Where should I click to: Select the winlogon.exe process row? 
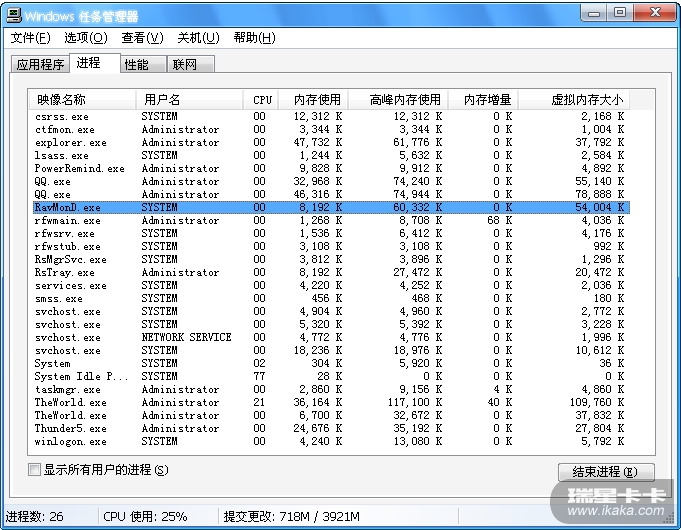coord(331,441)
